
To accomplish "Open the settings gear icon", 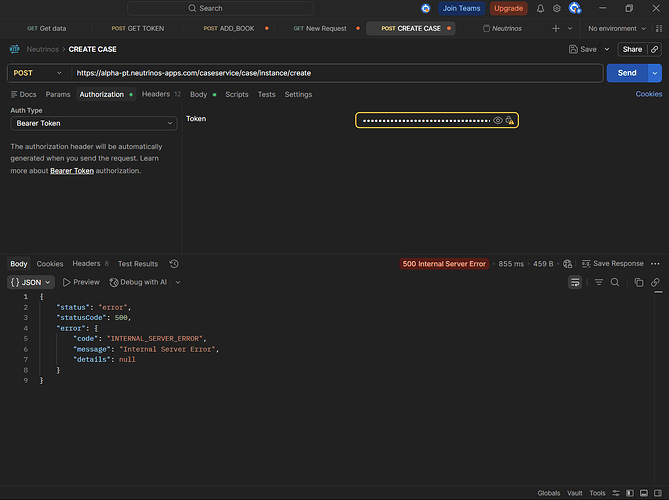I will [x=556, y=9].
